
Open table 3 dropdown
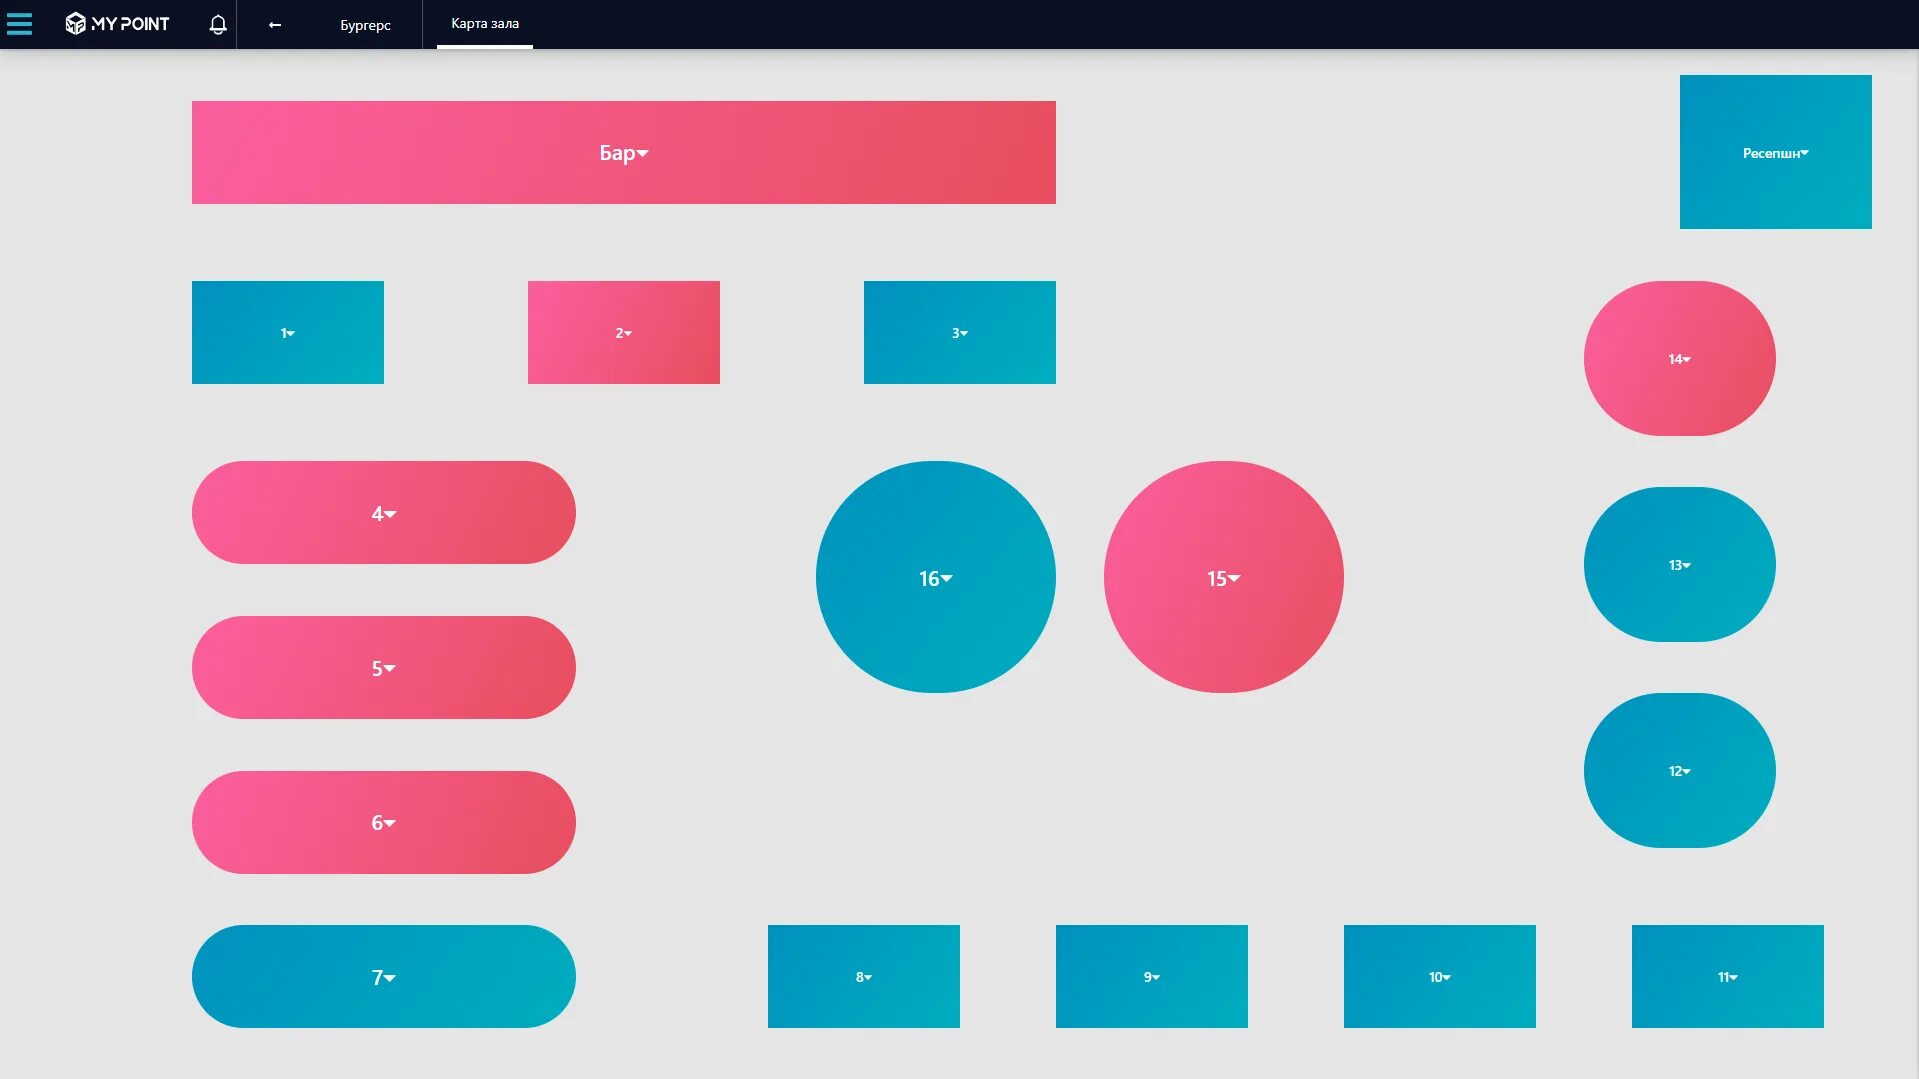coord(960,332)
